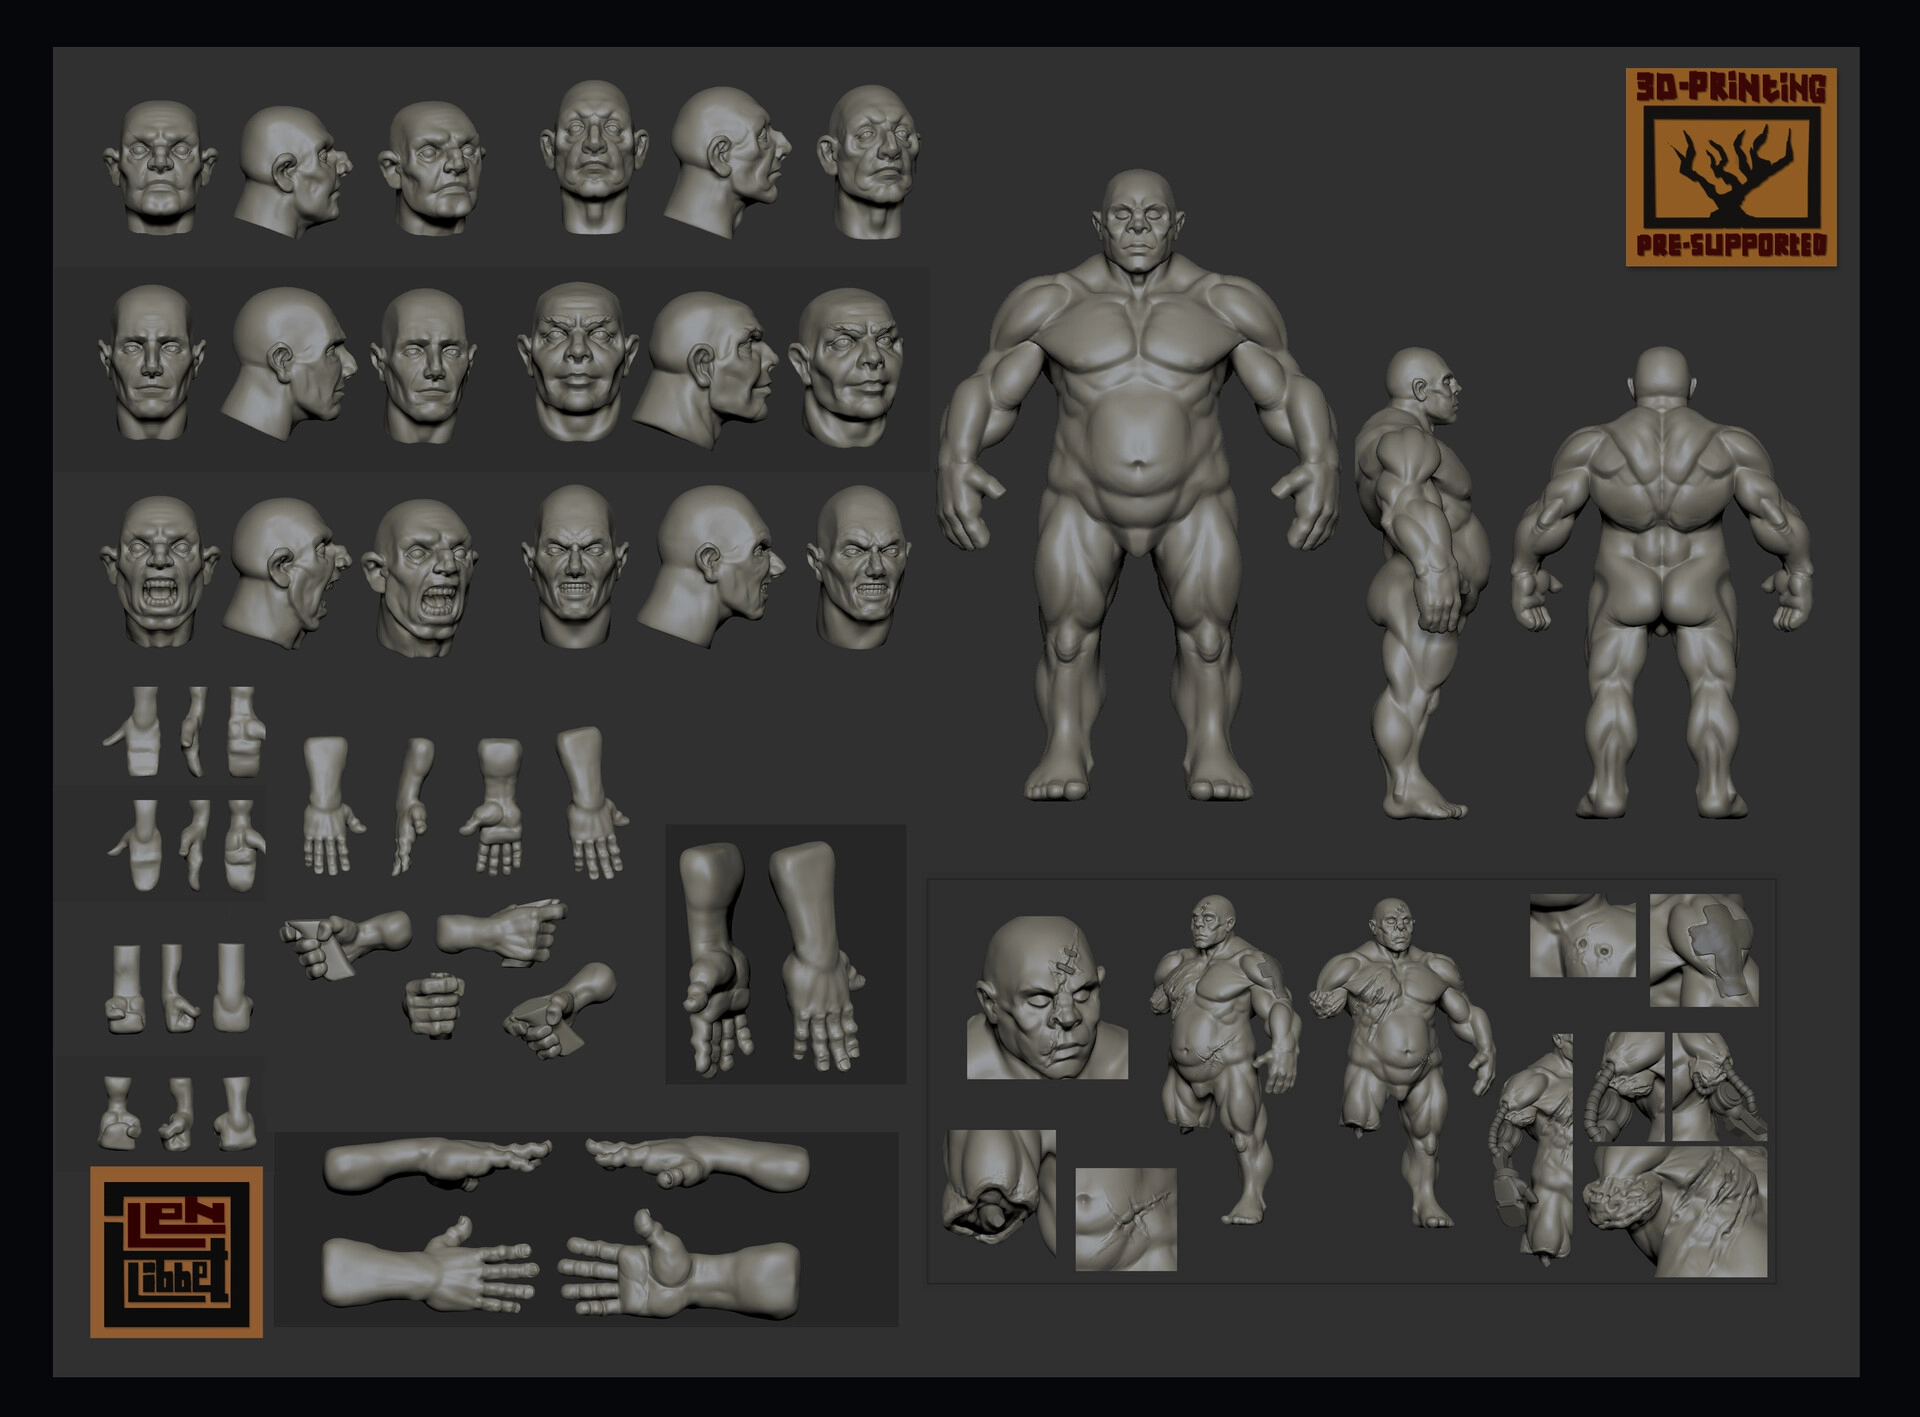Click the Len Libbet logo
This screenshot has height=1417, width=1920.
(176, 1251)
